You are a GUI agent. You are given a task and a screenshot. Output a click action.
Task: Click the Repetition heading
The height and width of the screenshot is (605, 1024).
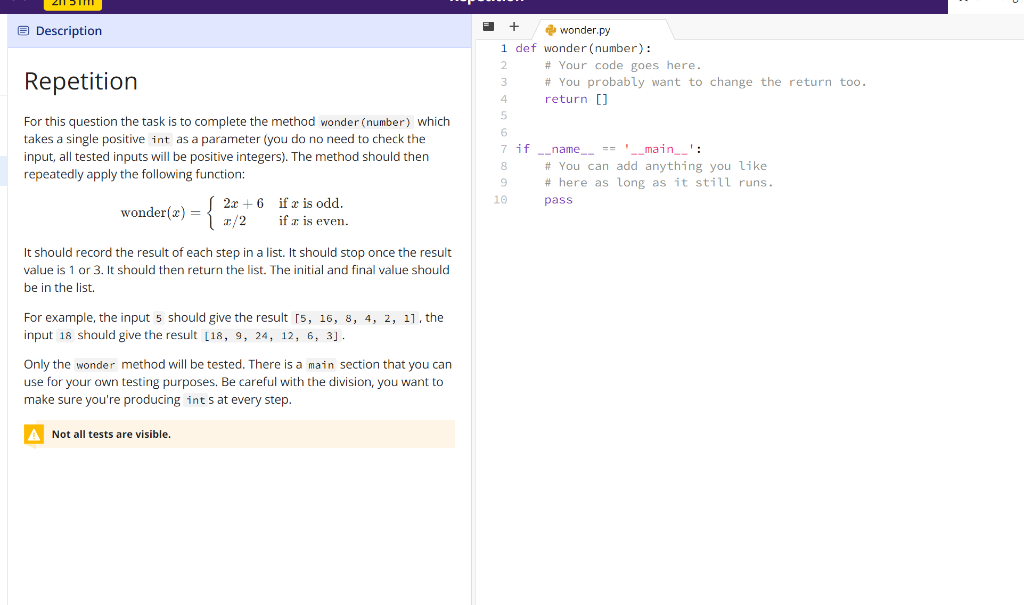tap(79, 81)
